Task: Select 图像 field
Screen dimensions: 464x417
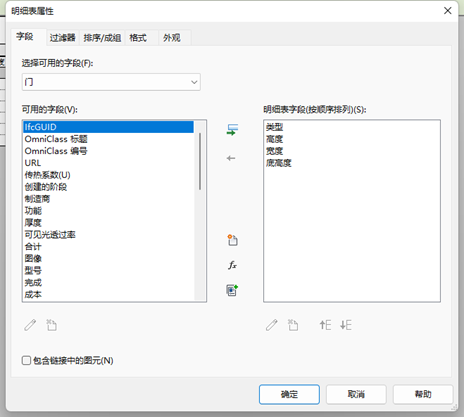Action: [108, 259]
